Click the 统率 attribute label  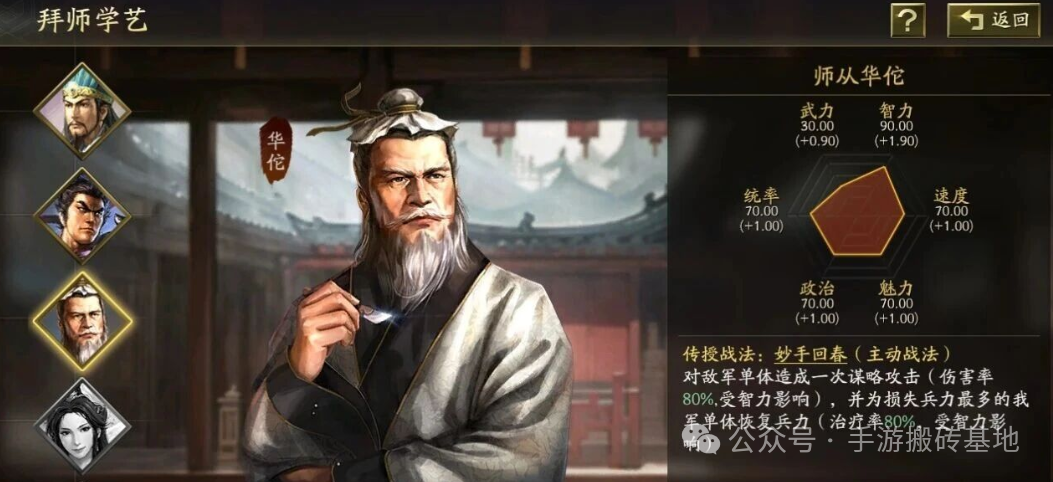click(x=762, y=196)
